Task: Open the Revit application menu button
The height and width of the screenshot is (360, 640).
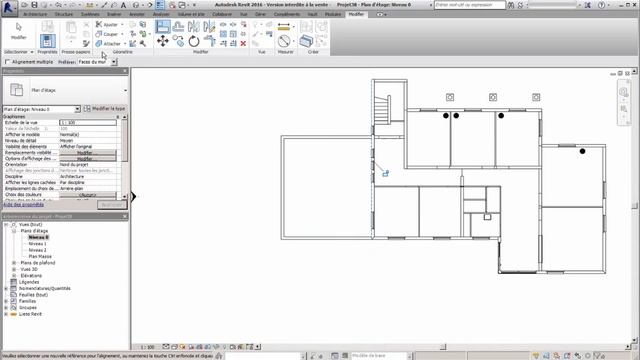Action: 9,8
